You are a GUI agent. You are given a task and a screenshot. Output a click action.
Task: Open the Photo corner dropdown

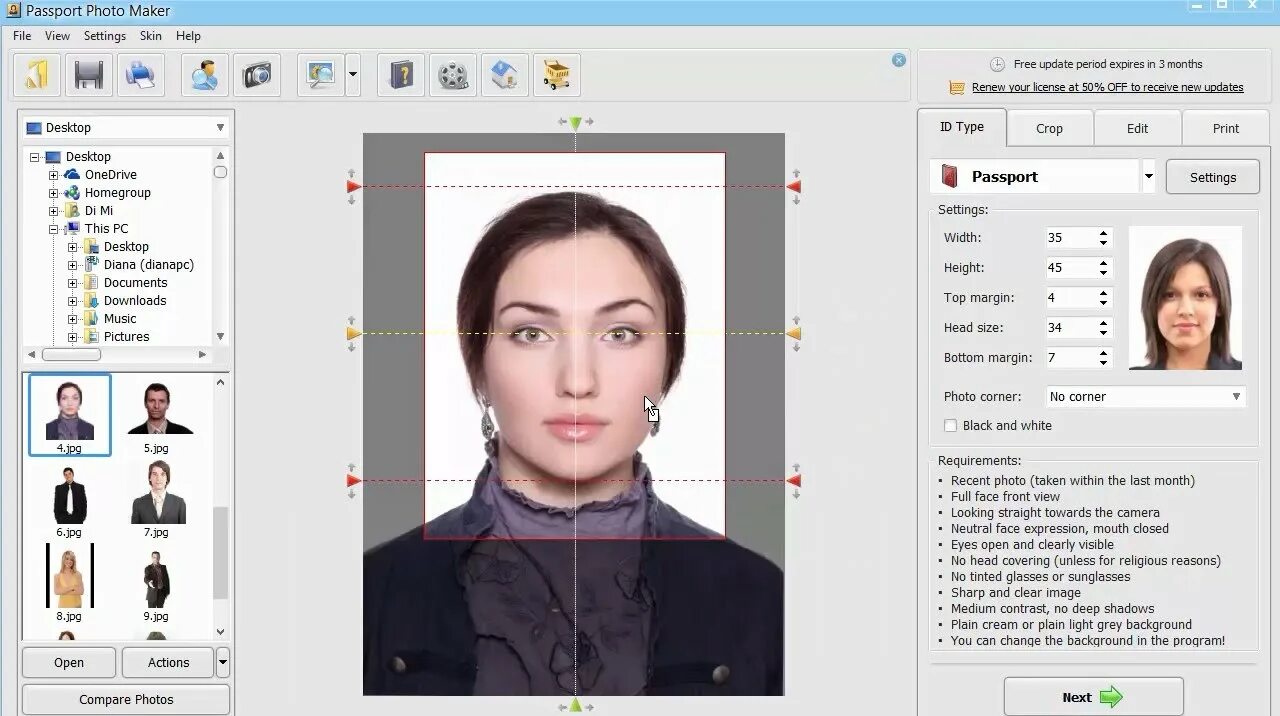point(1146,397)
